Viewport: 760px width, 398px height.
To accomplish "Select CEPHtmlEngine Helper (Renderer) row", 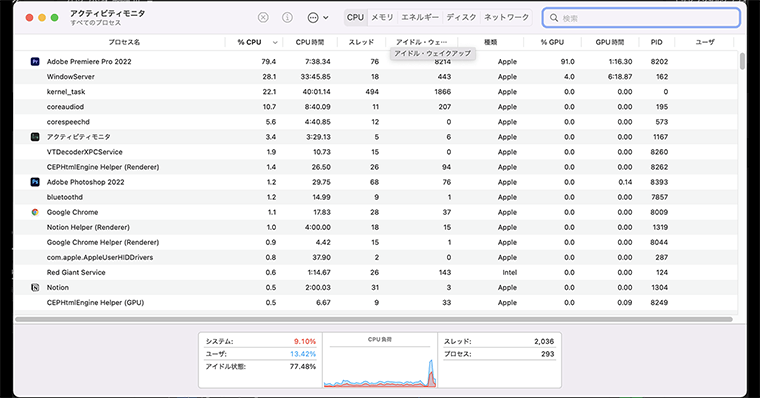I will tap(376, 167).
